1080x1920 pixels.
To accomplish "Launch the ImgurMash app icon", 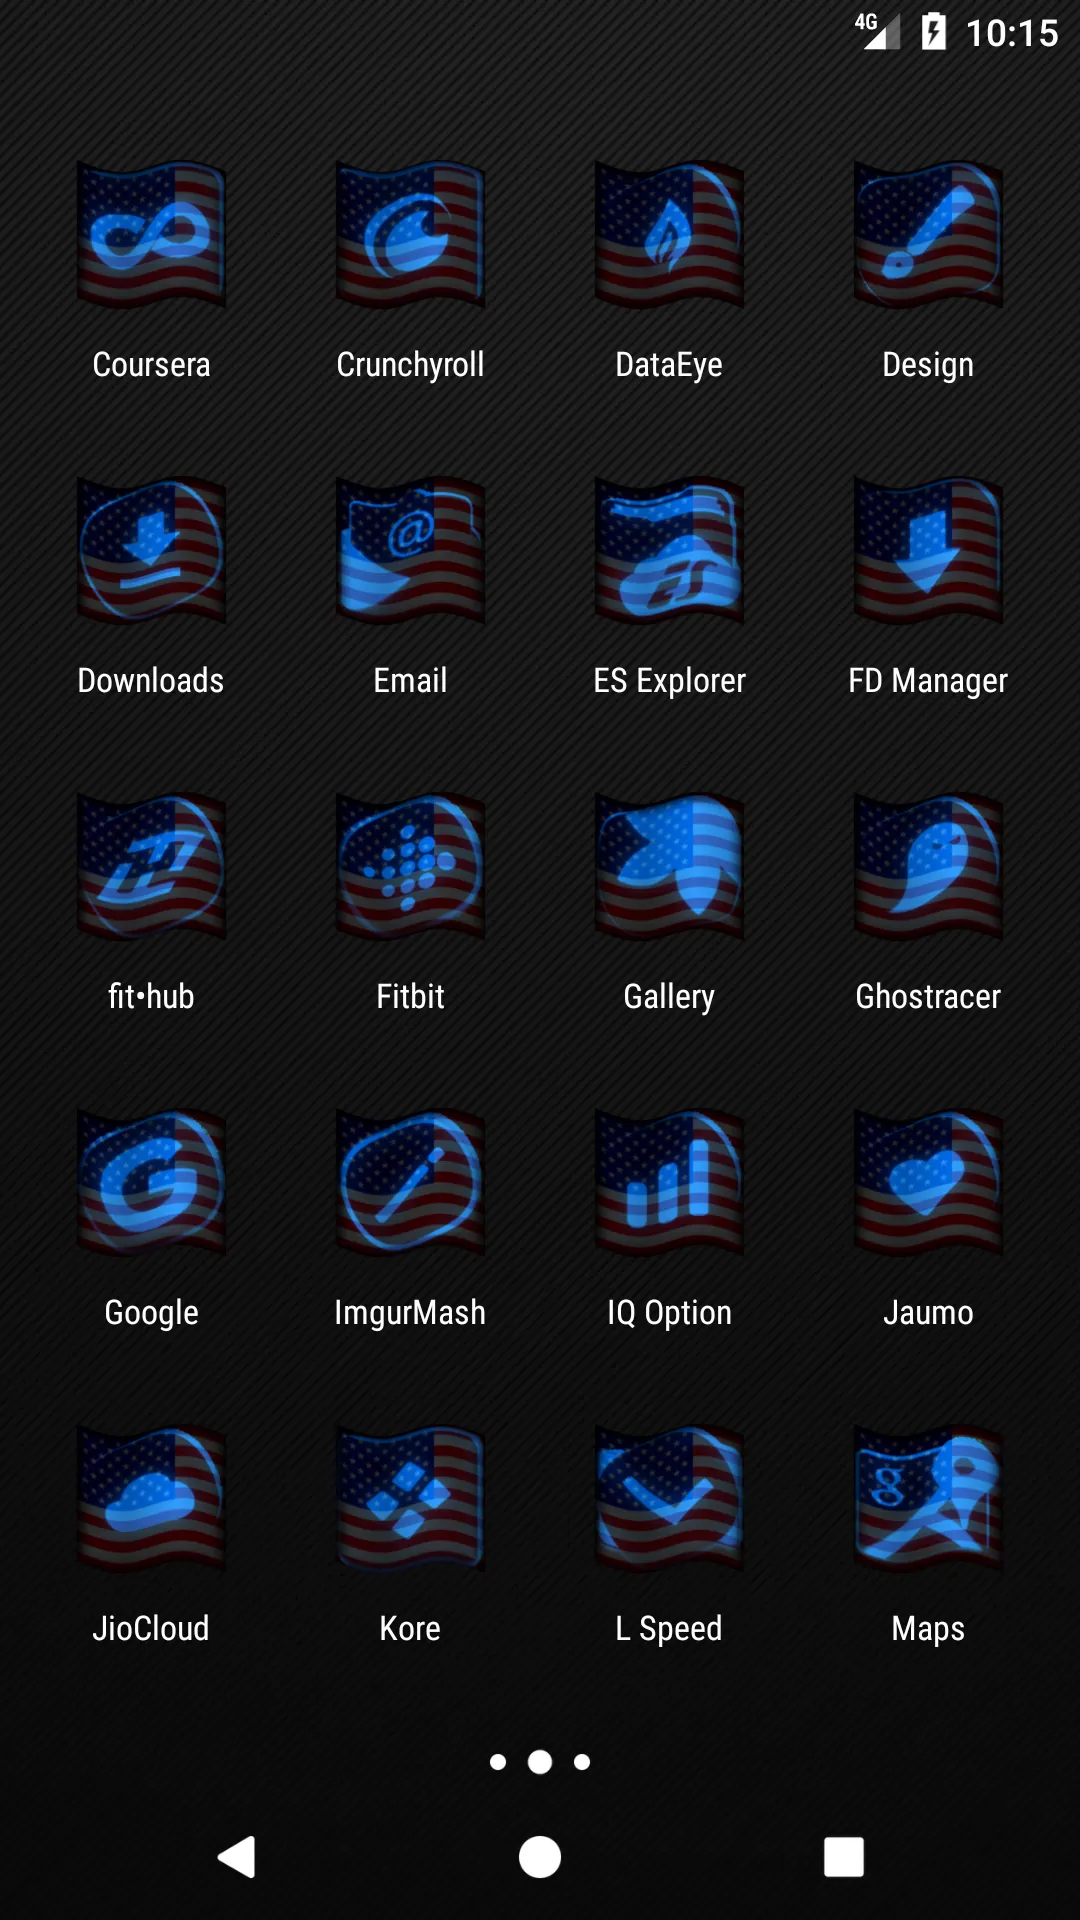I will [410, 1182].
